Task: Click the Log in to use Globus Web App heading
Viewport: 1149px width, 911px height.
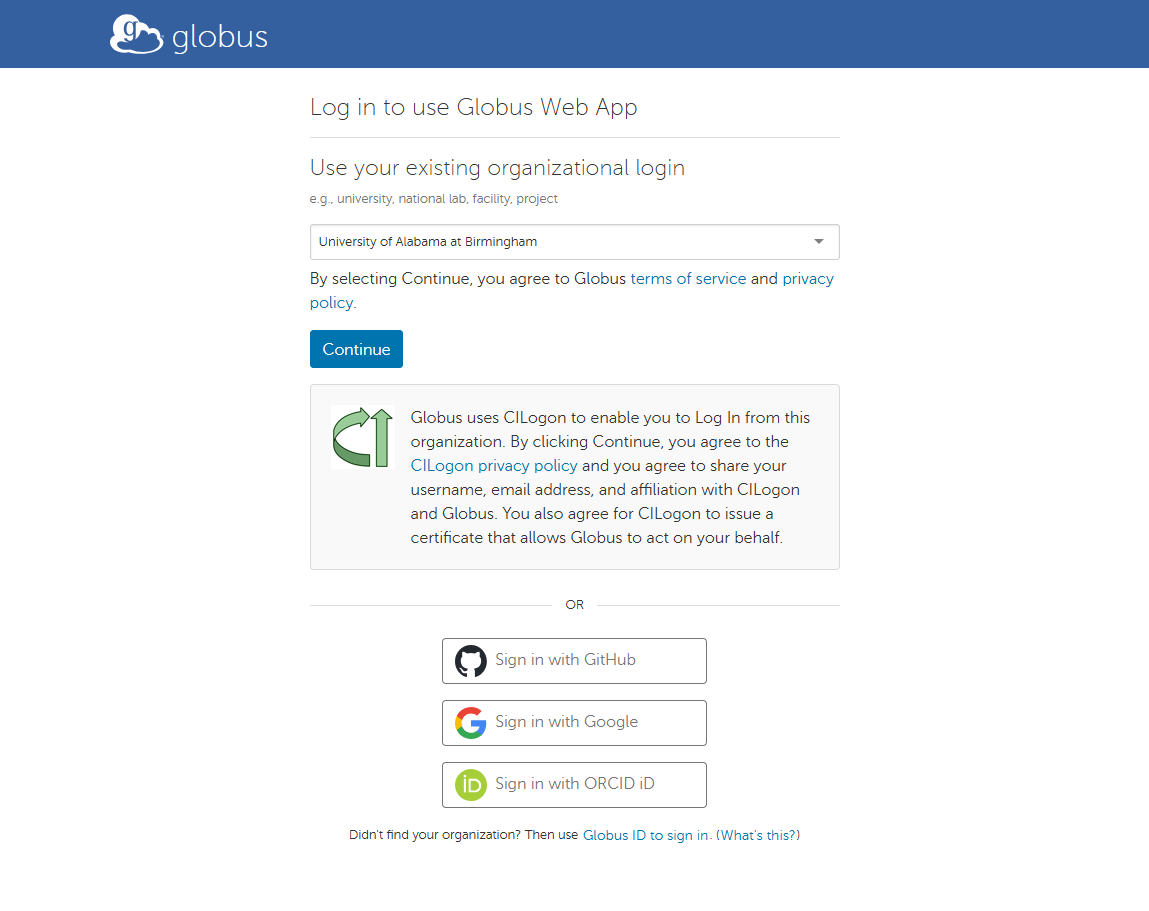Action: pos(473,107)
